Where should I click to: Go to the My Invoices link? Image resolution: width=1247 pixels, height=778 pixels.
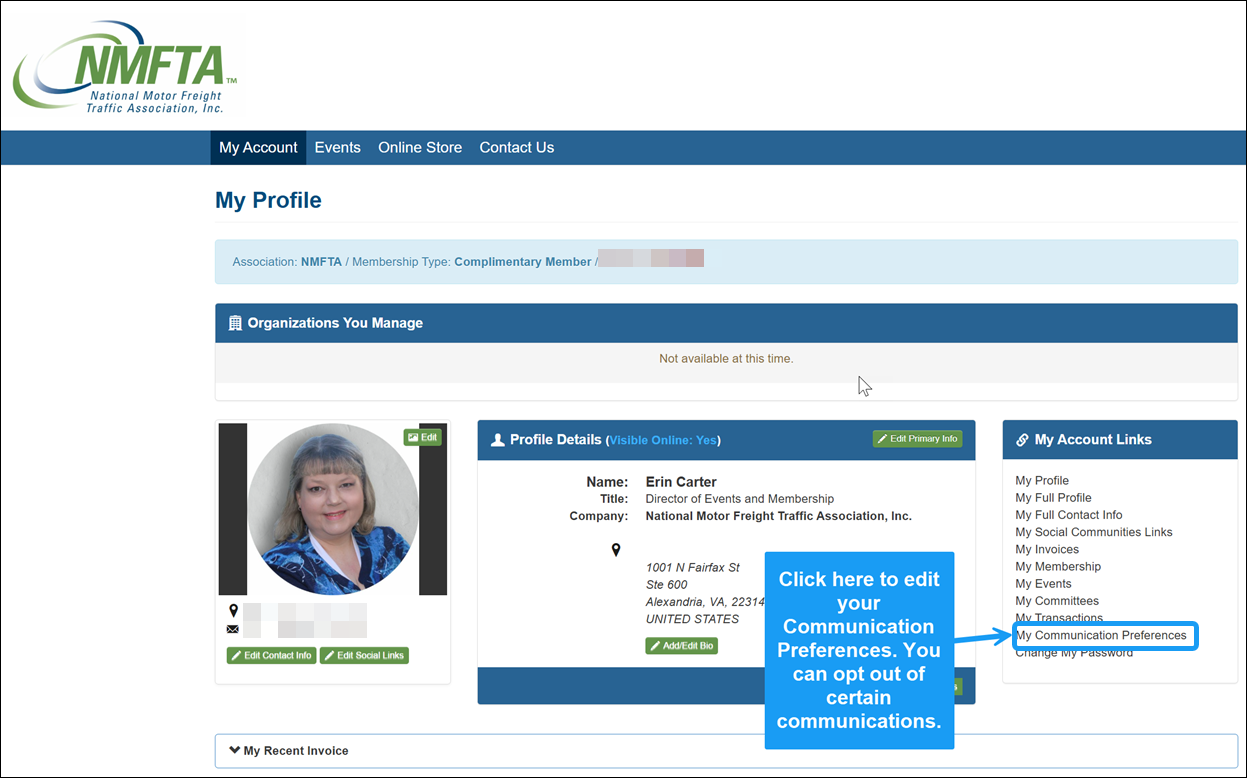1047,549
